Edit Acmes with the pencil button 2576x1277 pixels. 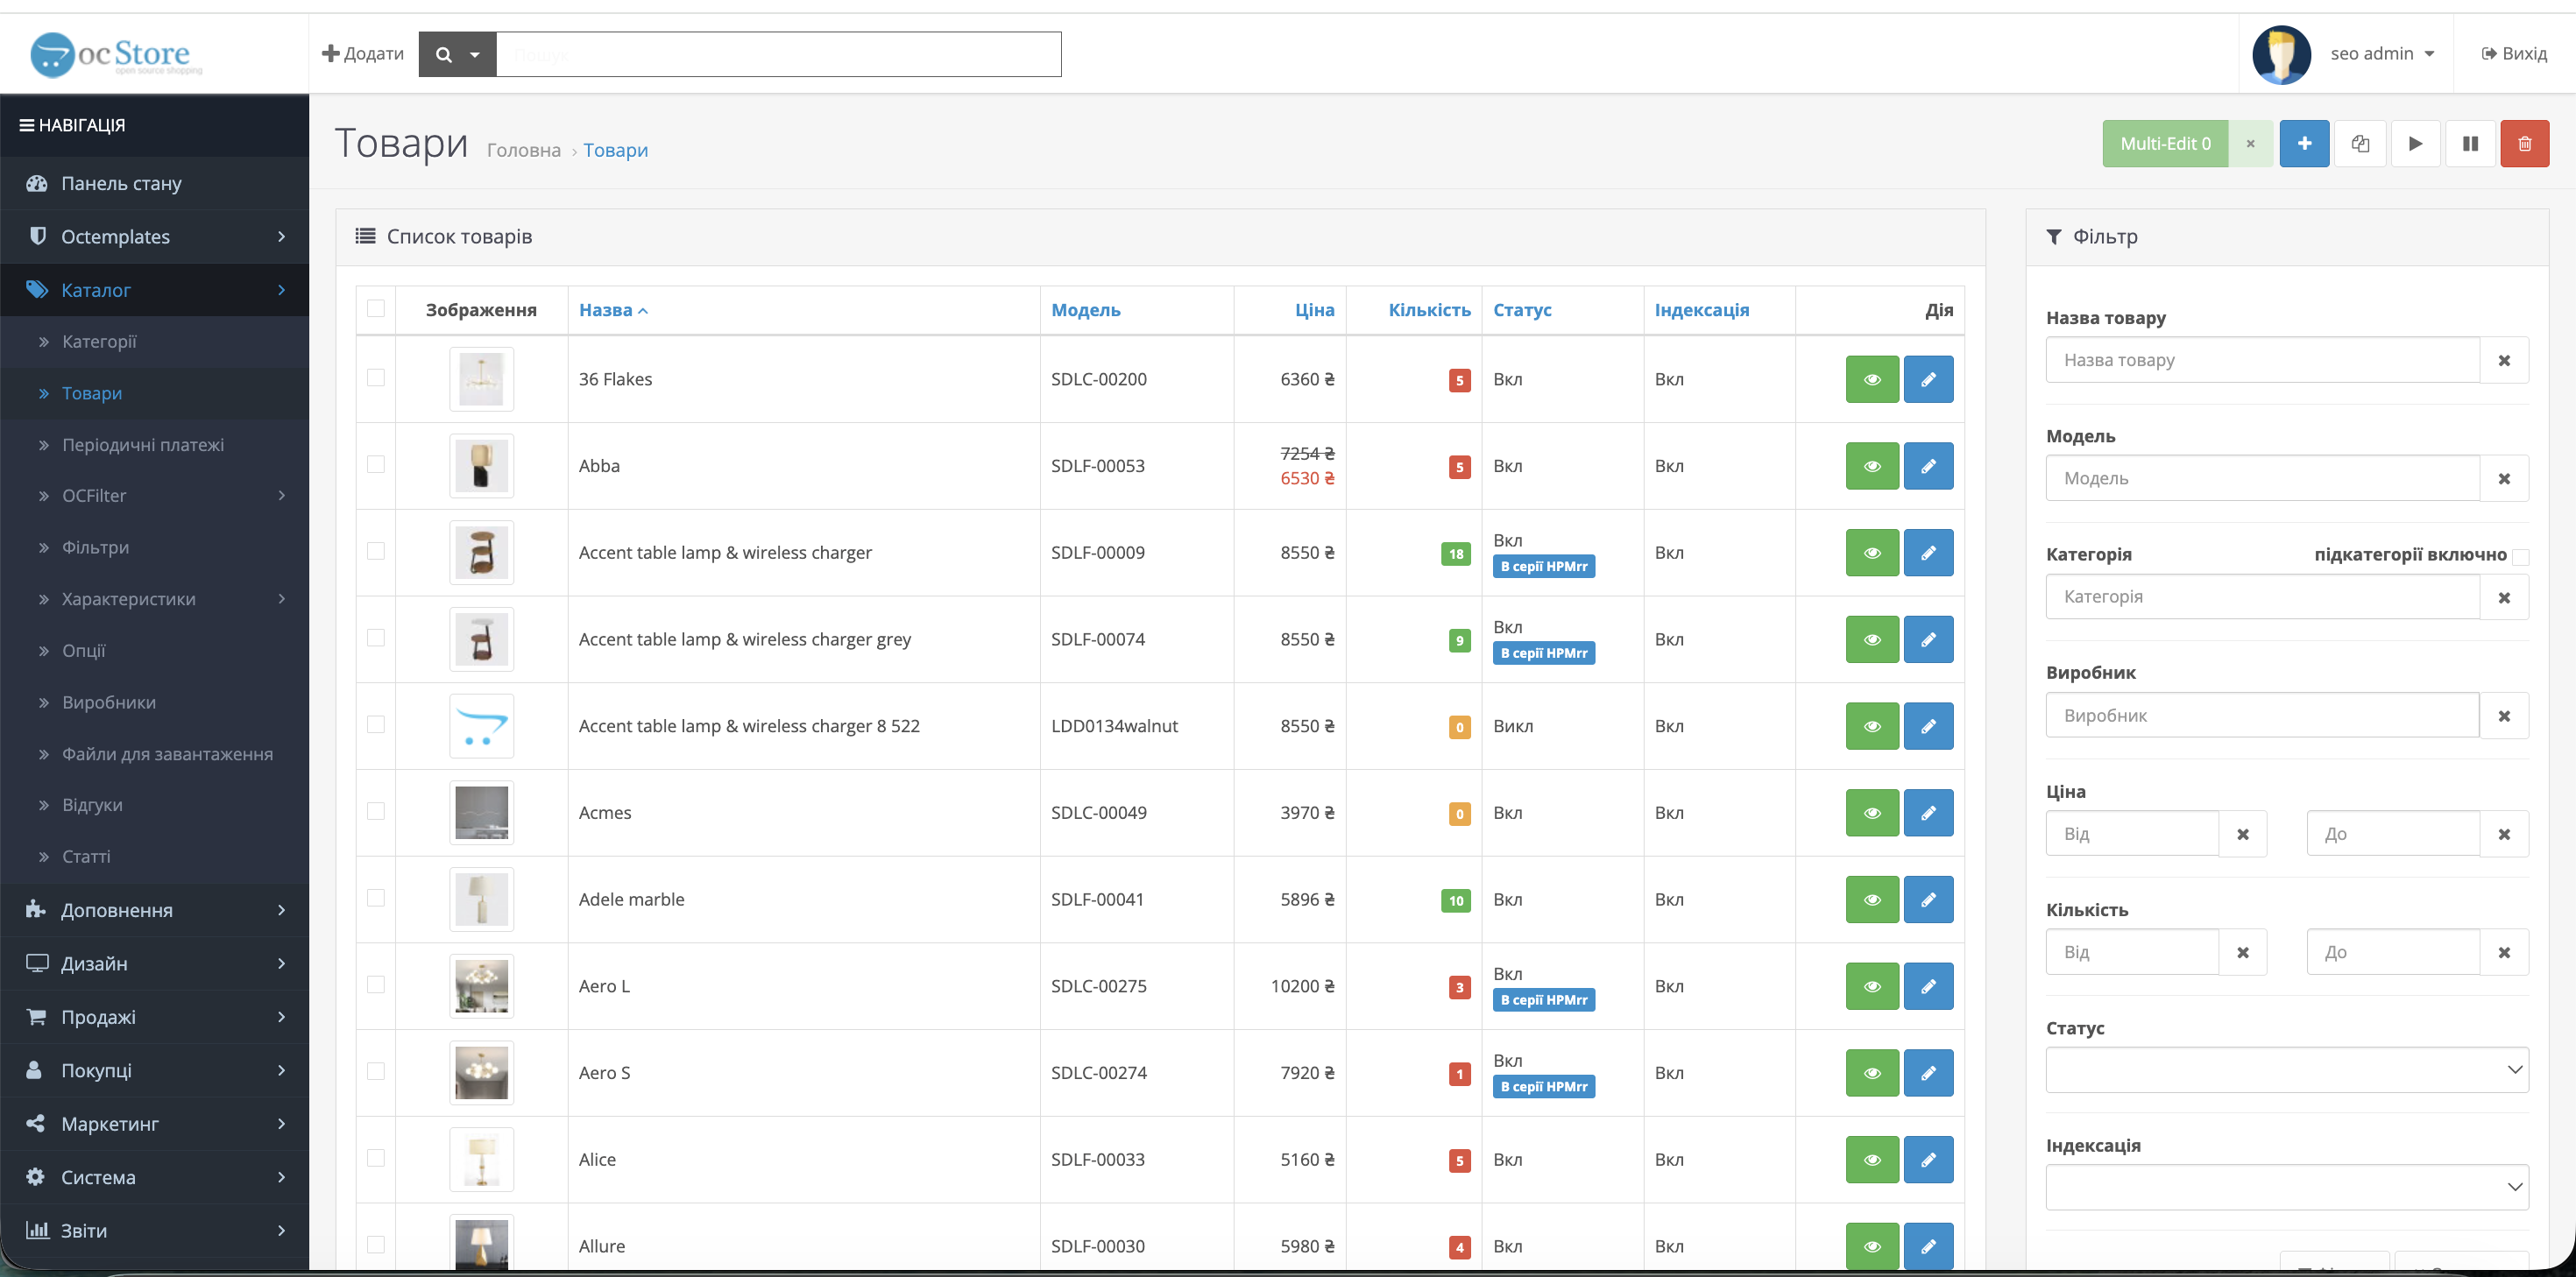(x=1928, y=813)
